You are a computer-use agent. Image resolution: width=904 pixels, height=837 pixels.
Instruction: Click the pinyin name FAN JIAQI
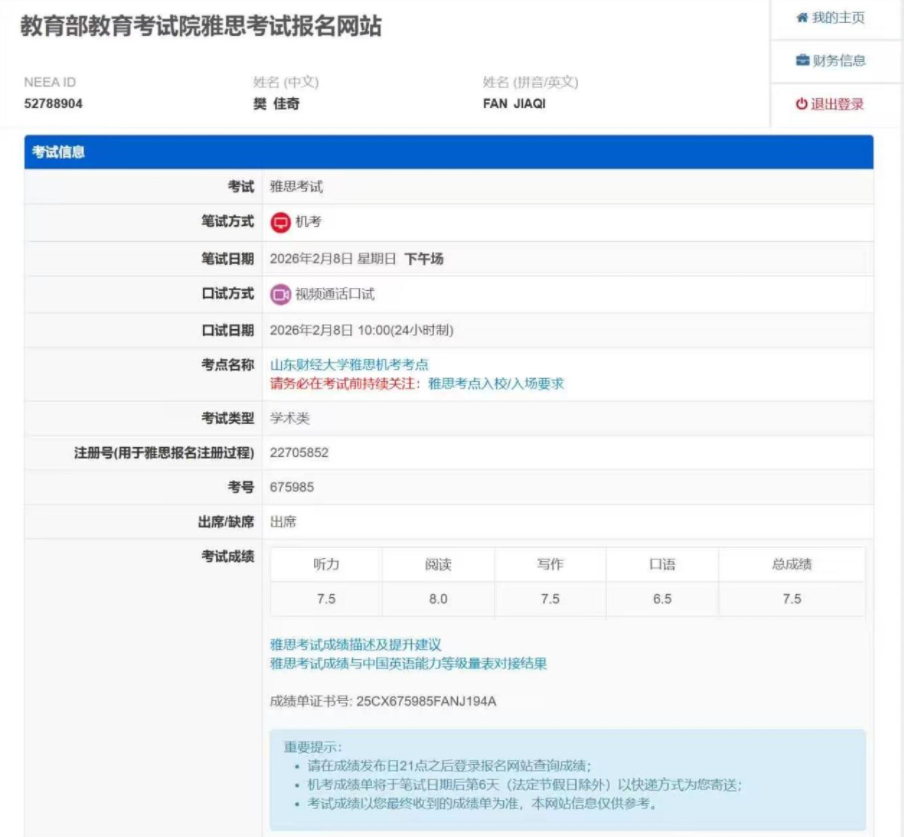coord(514,104)
